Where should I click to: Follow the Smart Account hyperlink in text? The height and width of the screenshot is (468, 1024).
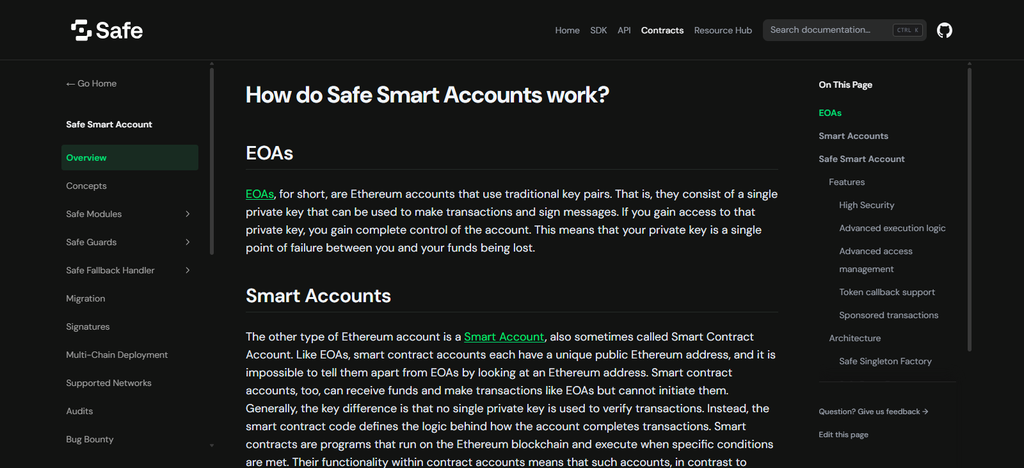pos(504,337)
